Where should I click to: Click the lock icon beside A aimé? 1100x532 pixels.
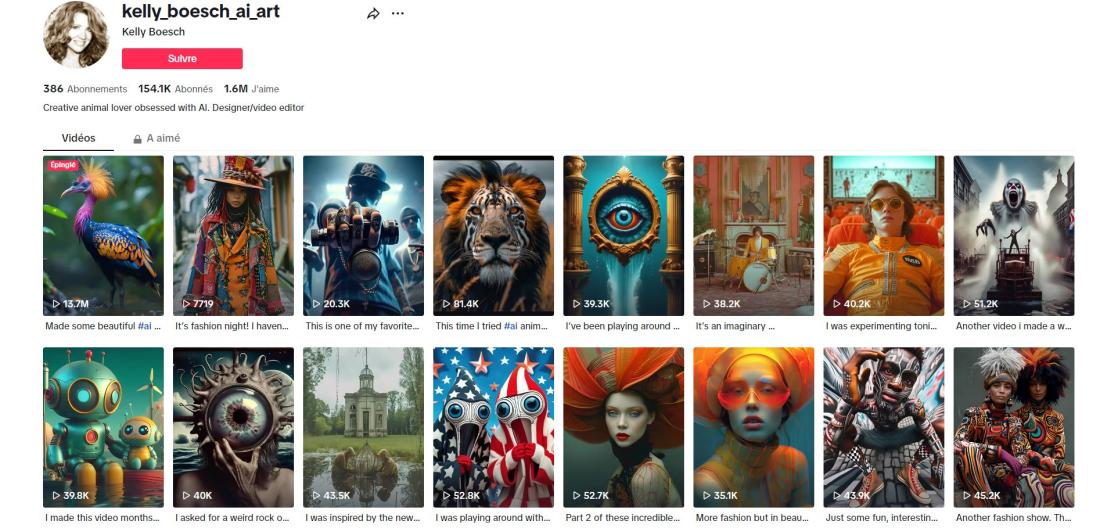[x=138, y=139]
